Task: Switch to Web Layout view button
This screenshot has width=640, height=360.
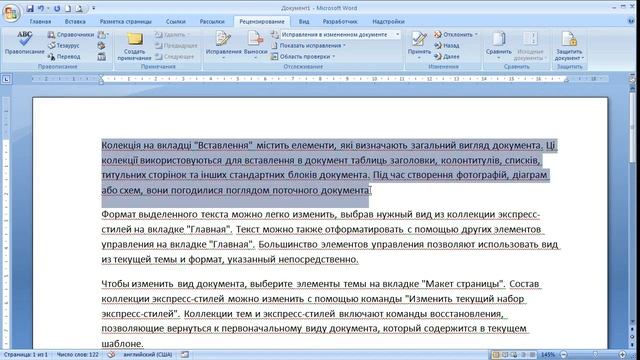Action: (514, 355)
